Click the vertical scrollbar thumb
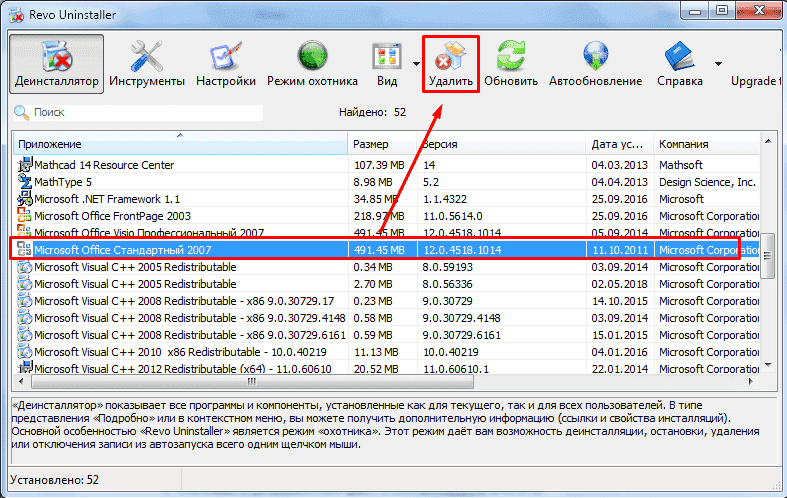Viewport: 787px width, 498px height. pyautogui.click(x=768, y=256)
